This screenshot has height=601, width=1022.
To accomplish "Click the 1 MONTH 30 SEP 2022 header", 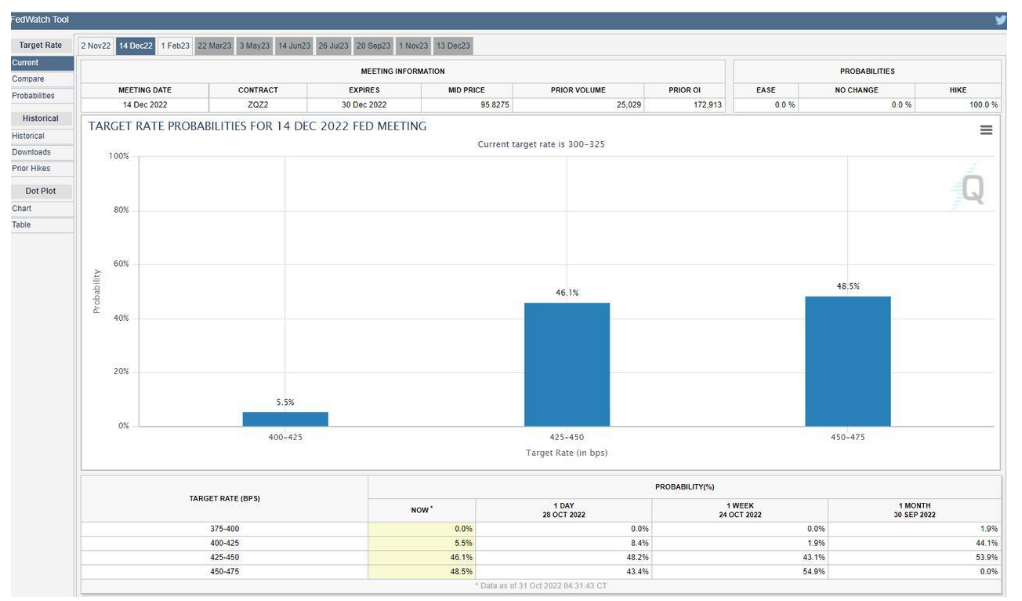I will 914,510.
